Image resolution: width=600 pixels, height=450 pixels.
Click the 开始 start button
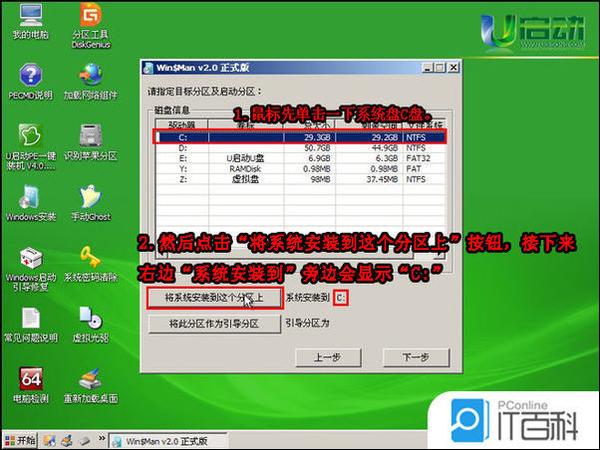click(x=20, y=440)
